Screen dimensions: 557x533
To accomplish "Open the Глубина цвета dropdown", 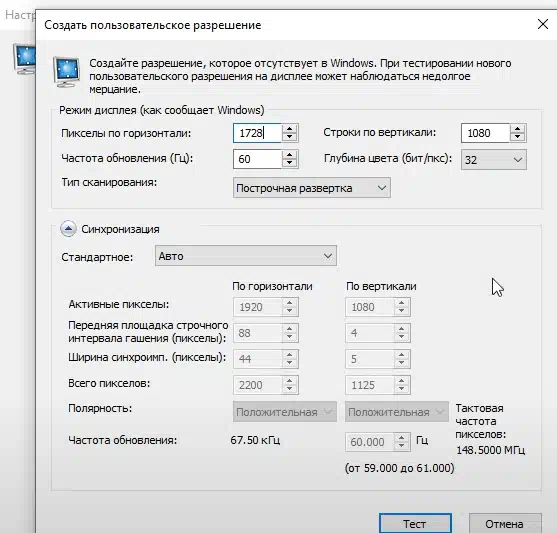I will pyautogui.click(x=494, y=160).
